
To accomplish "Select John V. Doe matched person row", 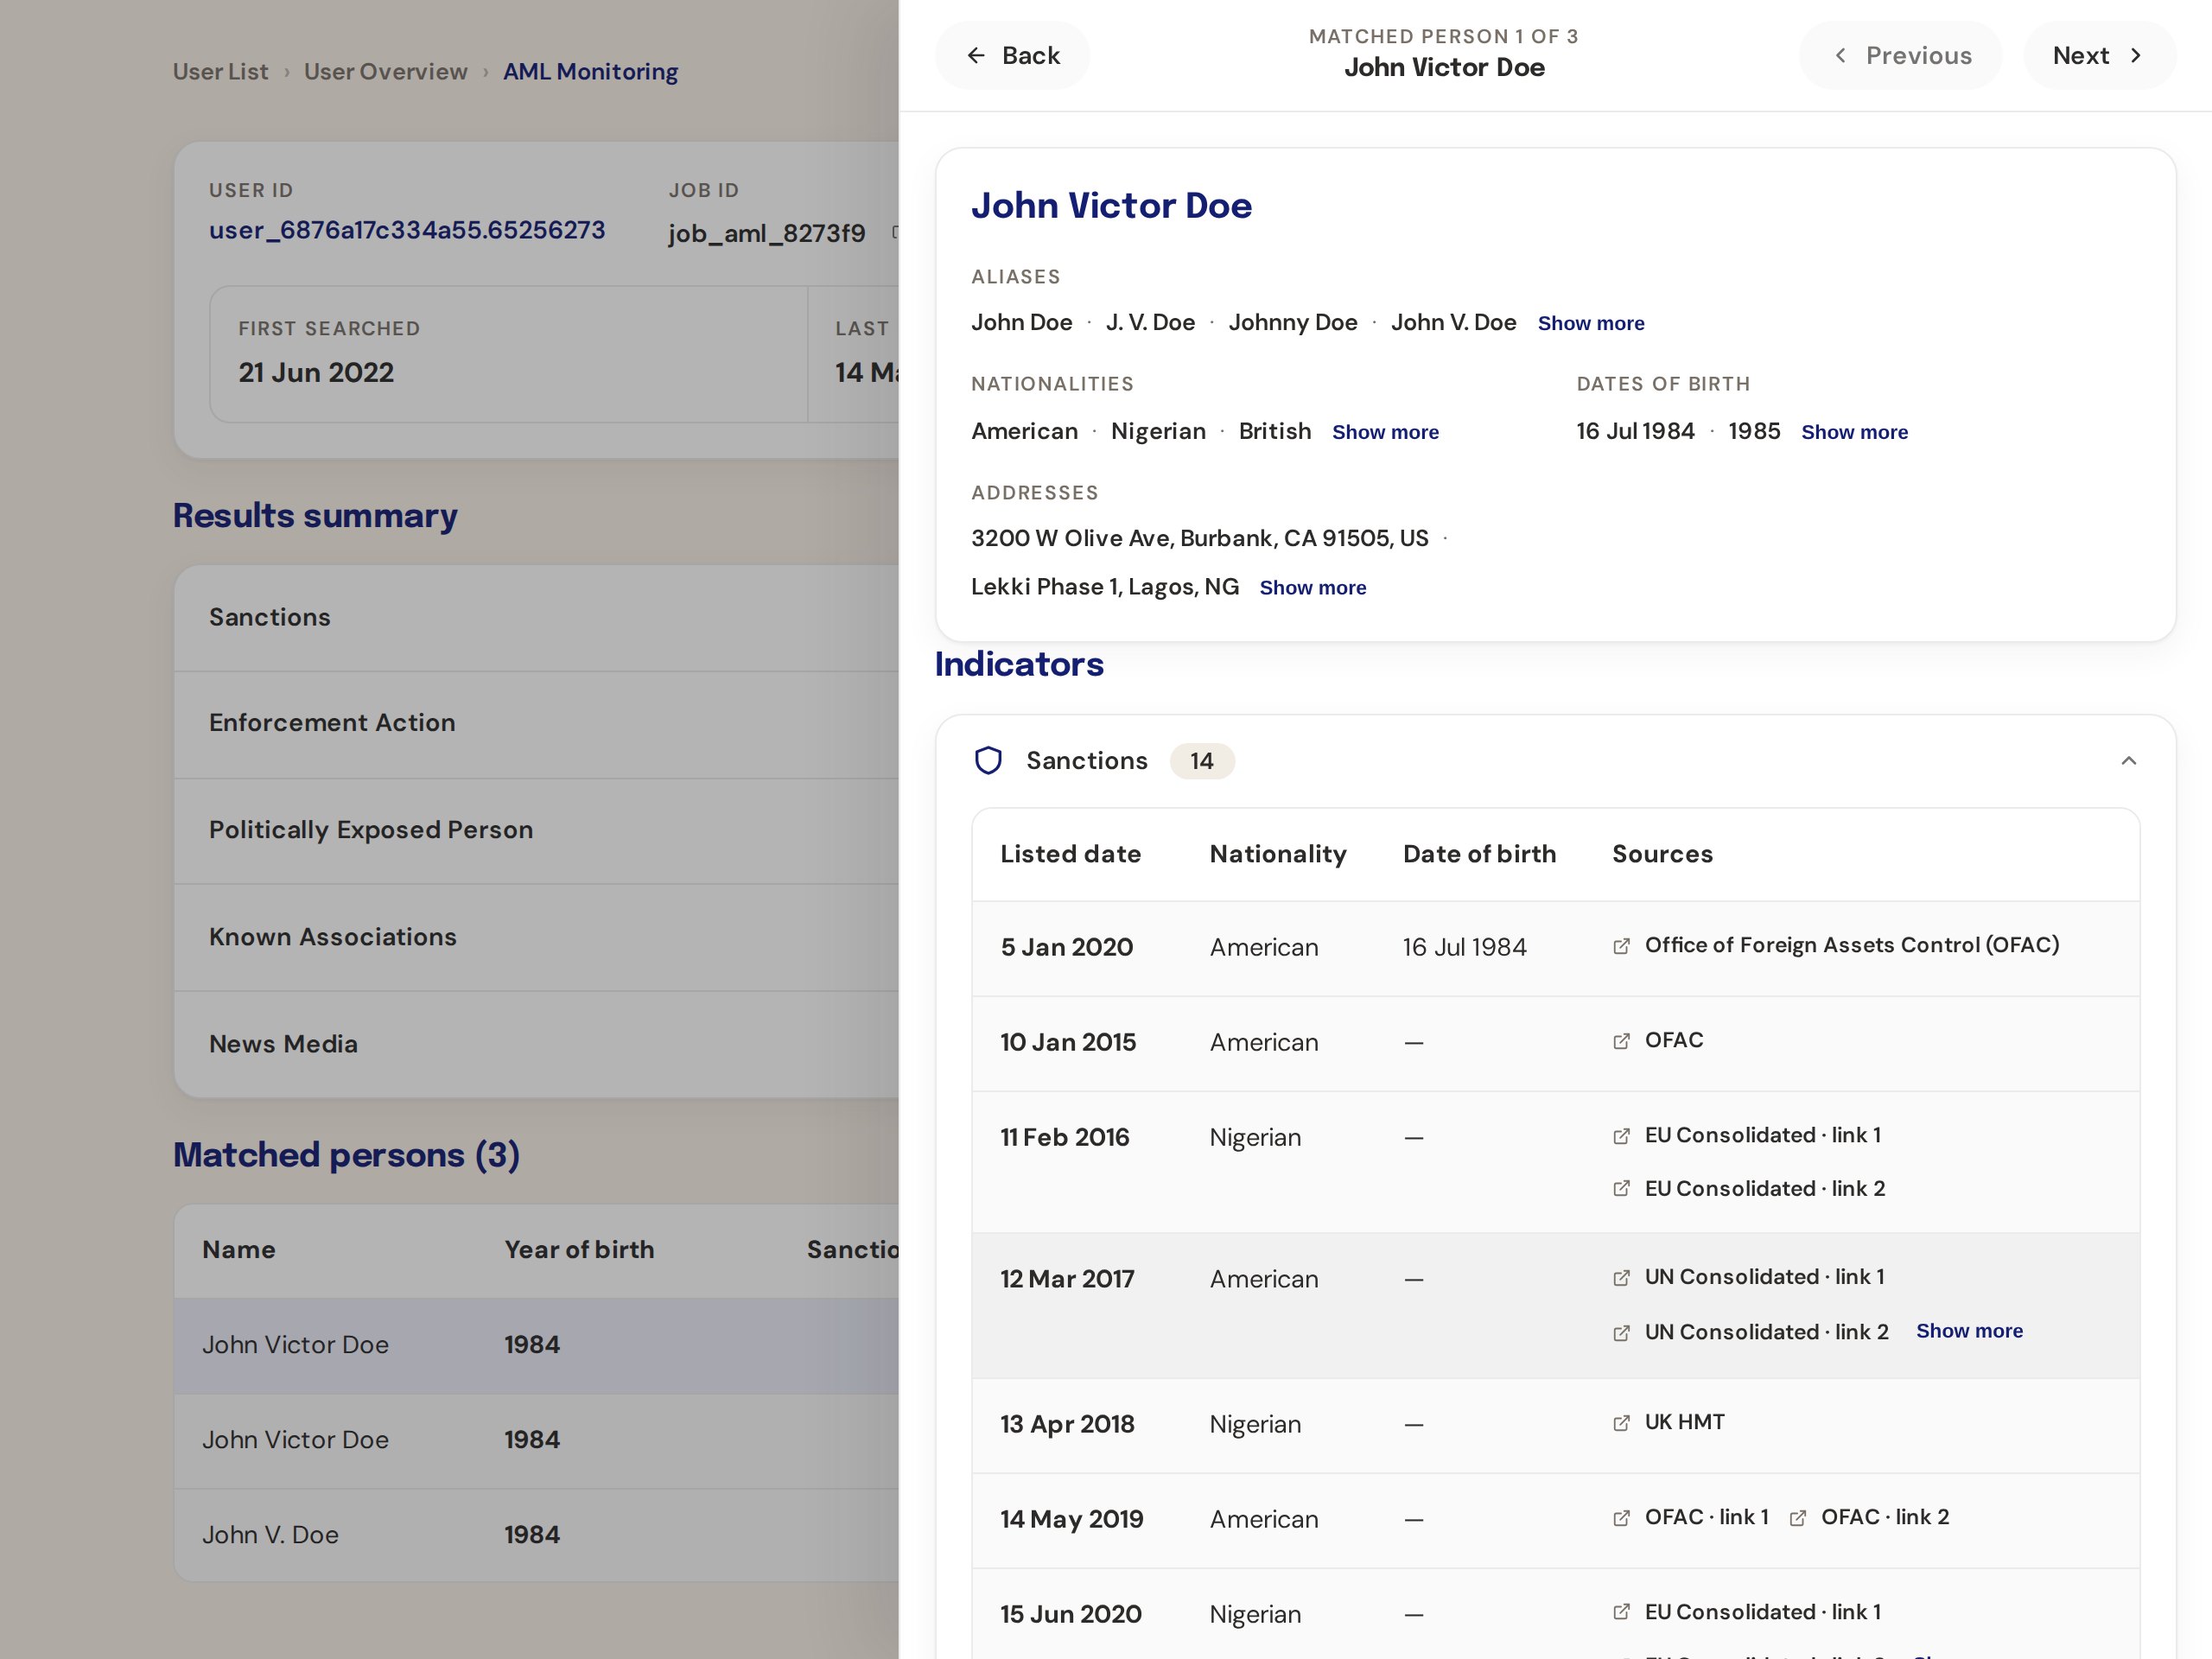I will click(x=536, y=1535).
